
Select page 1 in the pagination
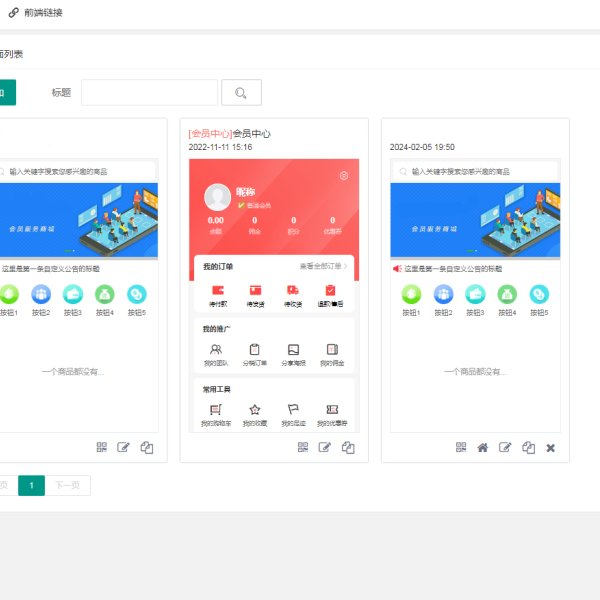tap(31, 485)
